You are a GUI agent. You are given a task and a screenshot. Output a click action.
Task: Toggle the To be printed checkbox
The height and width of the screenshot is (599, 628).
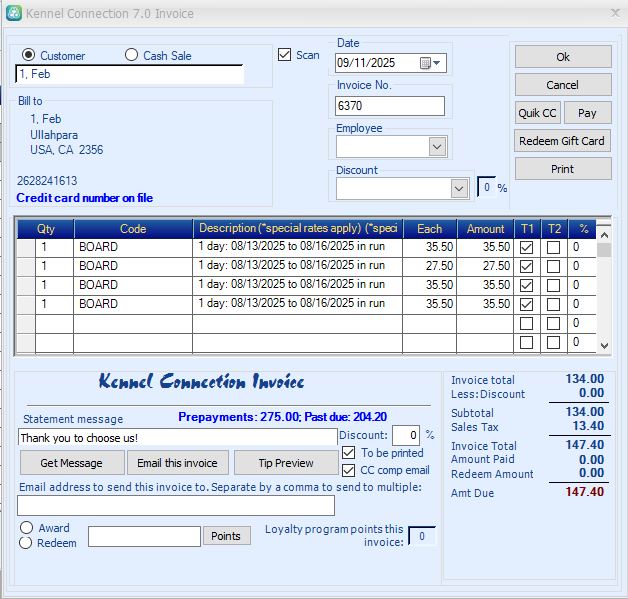coord(348,453)
